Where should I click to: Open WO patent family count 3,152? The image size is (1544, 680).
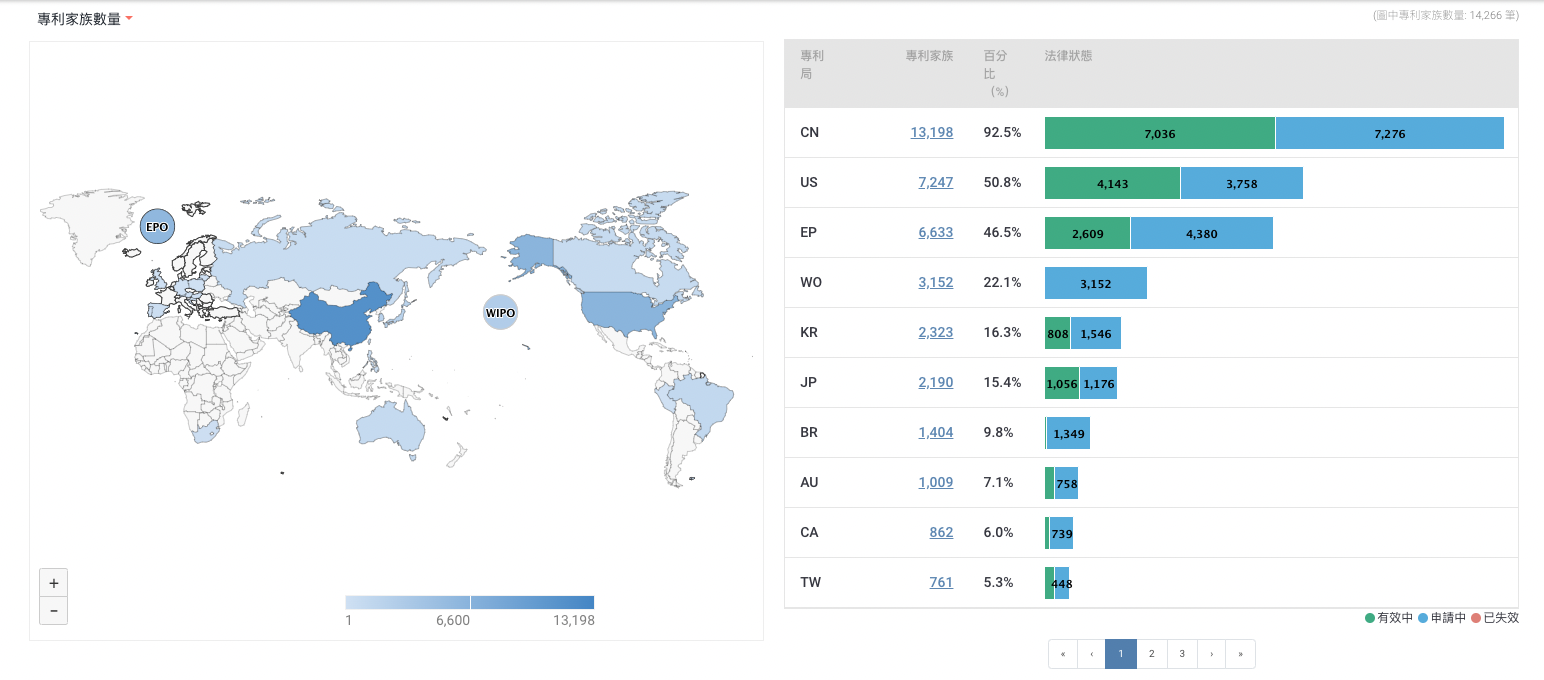(x=935, y=282)
